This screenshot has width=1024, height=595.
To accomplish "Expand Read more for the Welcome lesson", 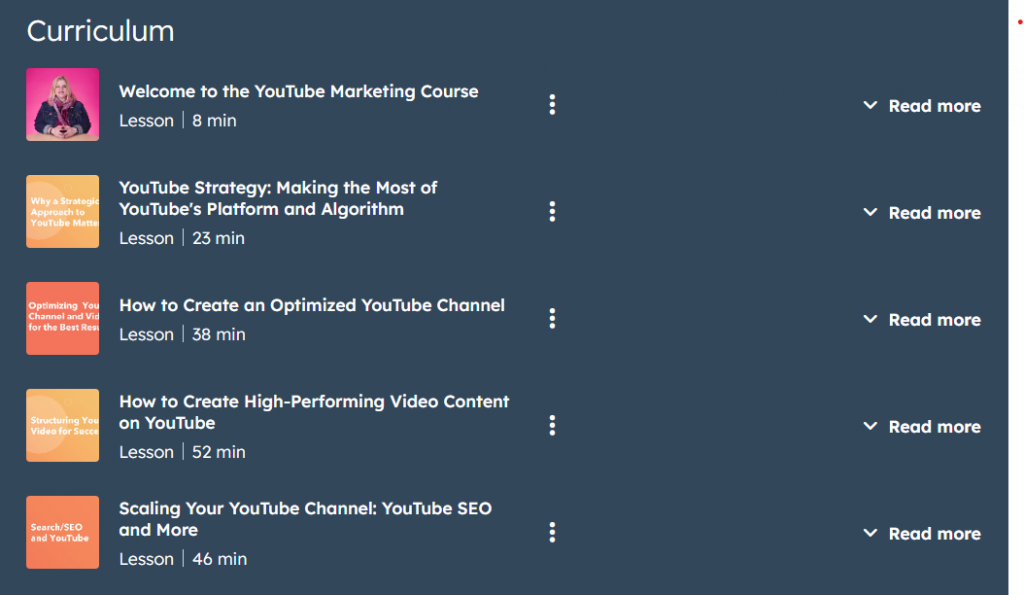I will coord(934,105).
